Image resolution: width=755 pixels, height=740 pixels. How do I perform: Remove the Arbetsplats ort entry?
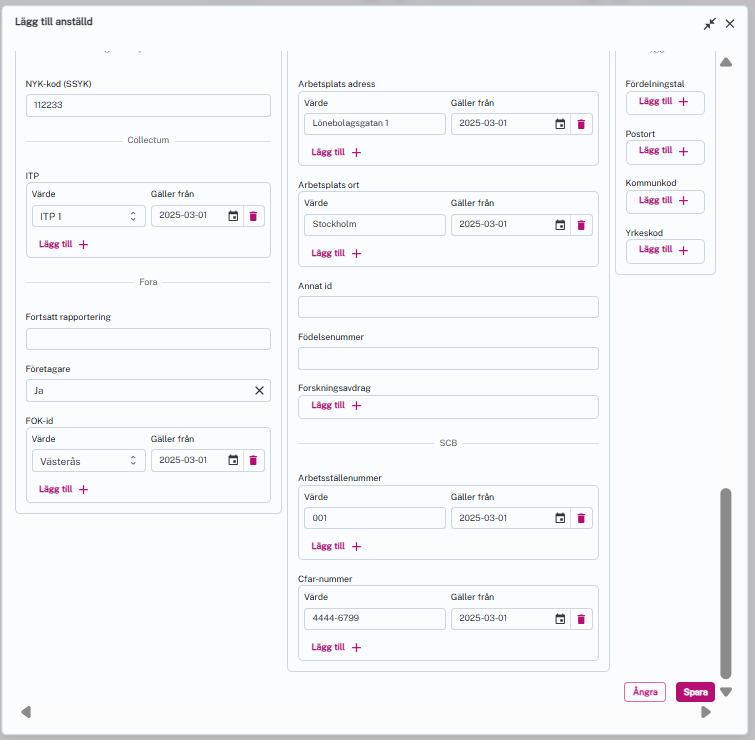580,225
